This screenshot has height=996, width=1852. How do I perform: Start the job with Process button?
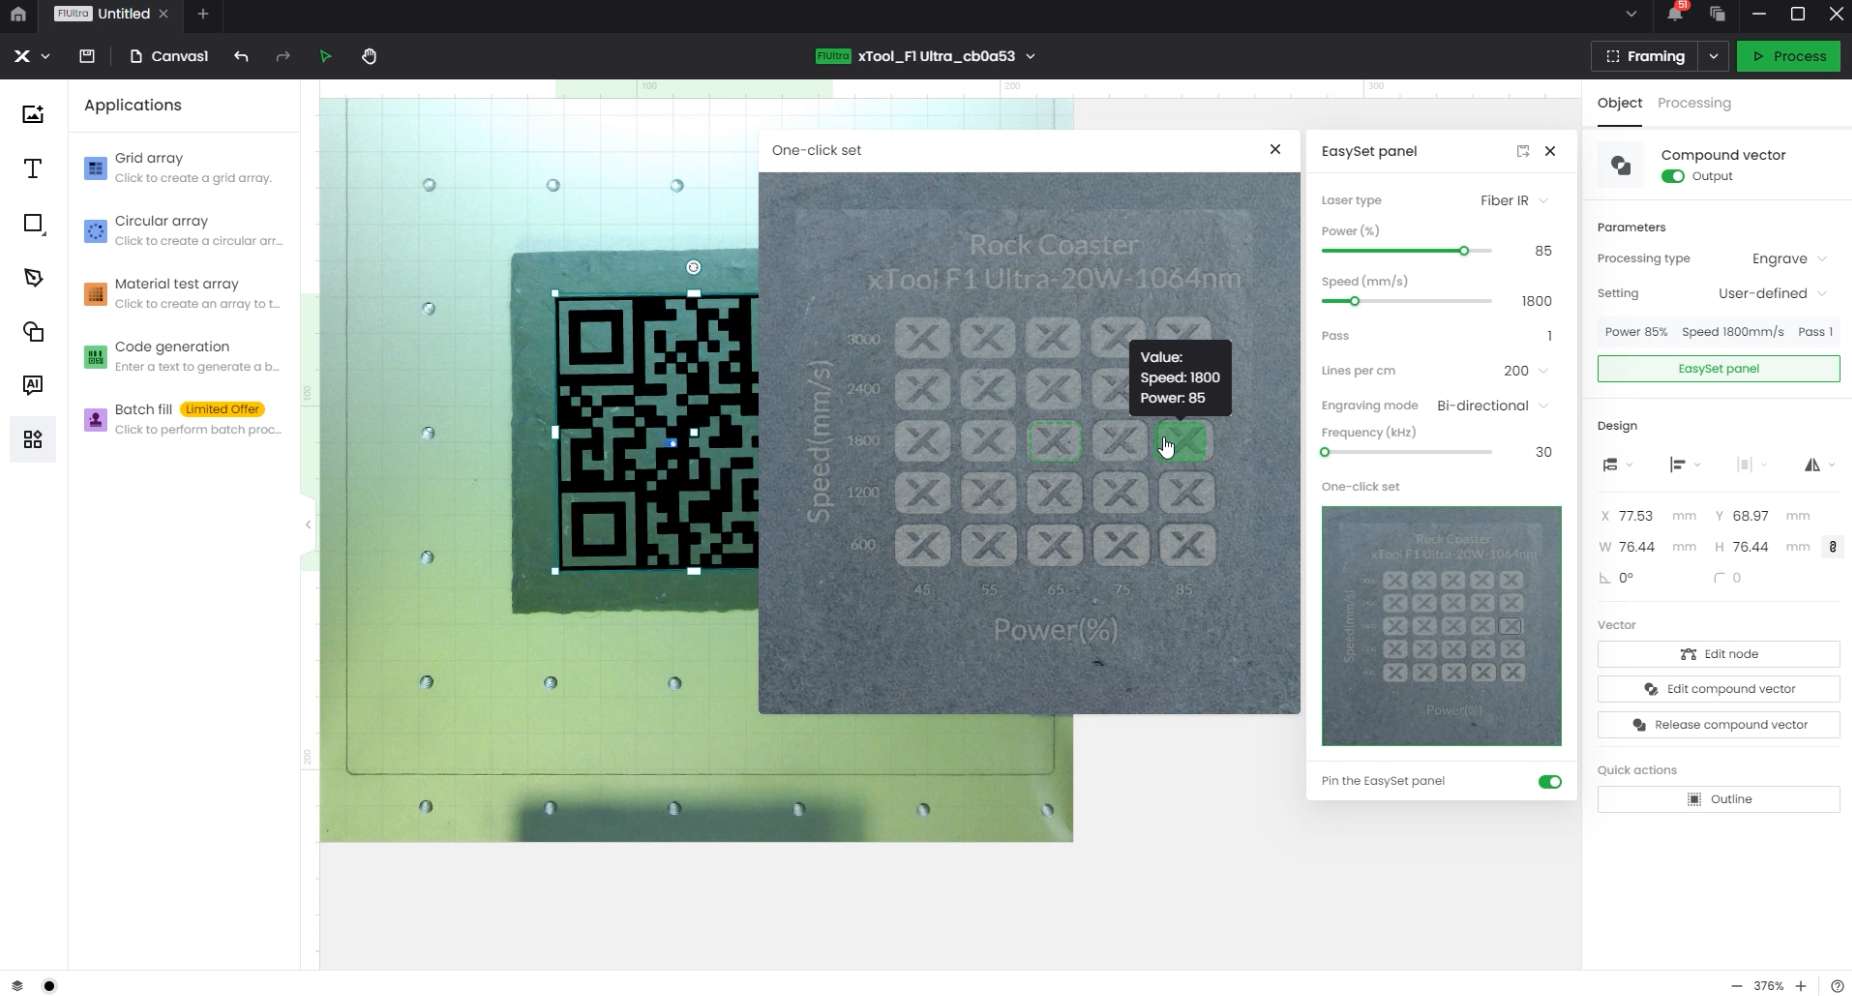tap(1789, 56)
